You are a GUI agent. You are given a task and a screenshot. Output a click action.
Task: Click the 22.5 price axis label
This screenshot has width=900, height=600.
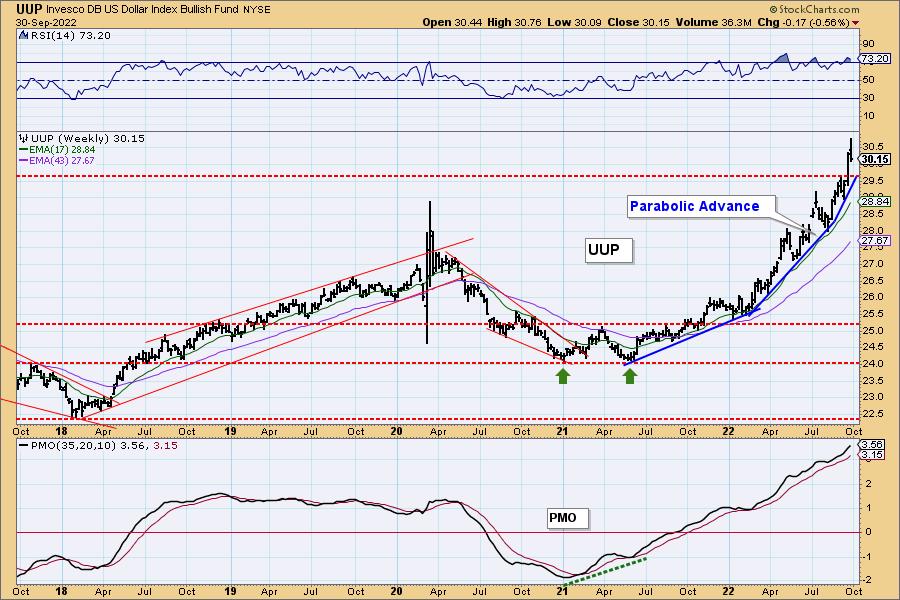872,413
